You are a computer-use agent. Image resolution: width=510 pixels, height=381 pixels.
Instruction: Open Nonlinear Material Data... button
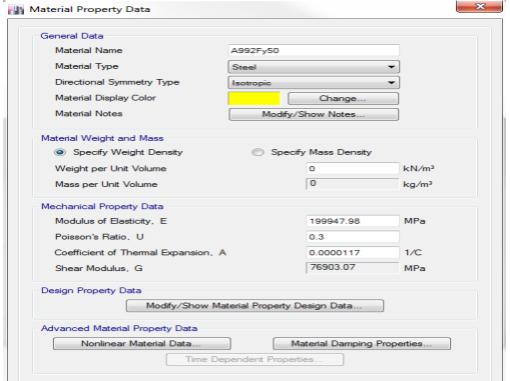[142, 344]
